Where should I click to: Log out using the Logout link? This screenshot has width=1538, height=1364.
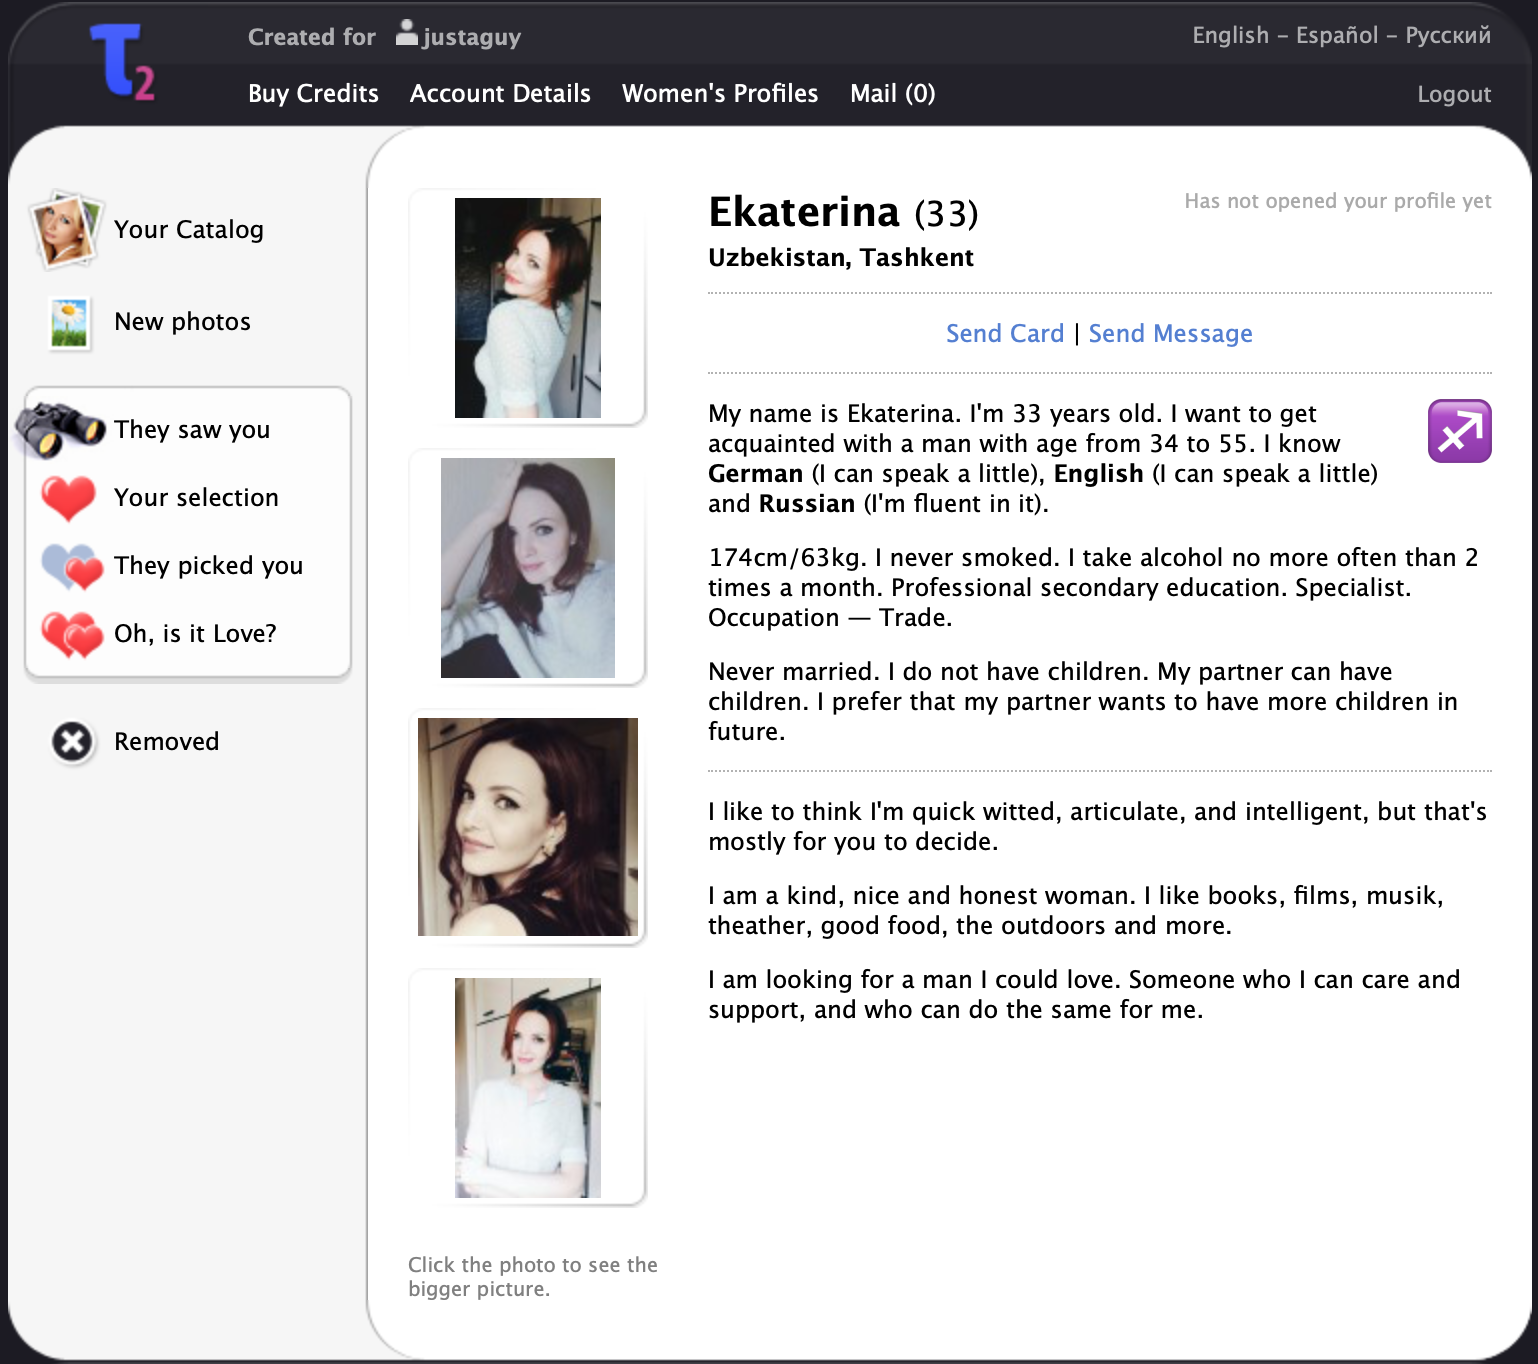click(1453, 95)
